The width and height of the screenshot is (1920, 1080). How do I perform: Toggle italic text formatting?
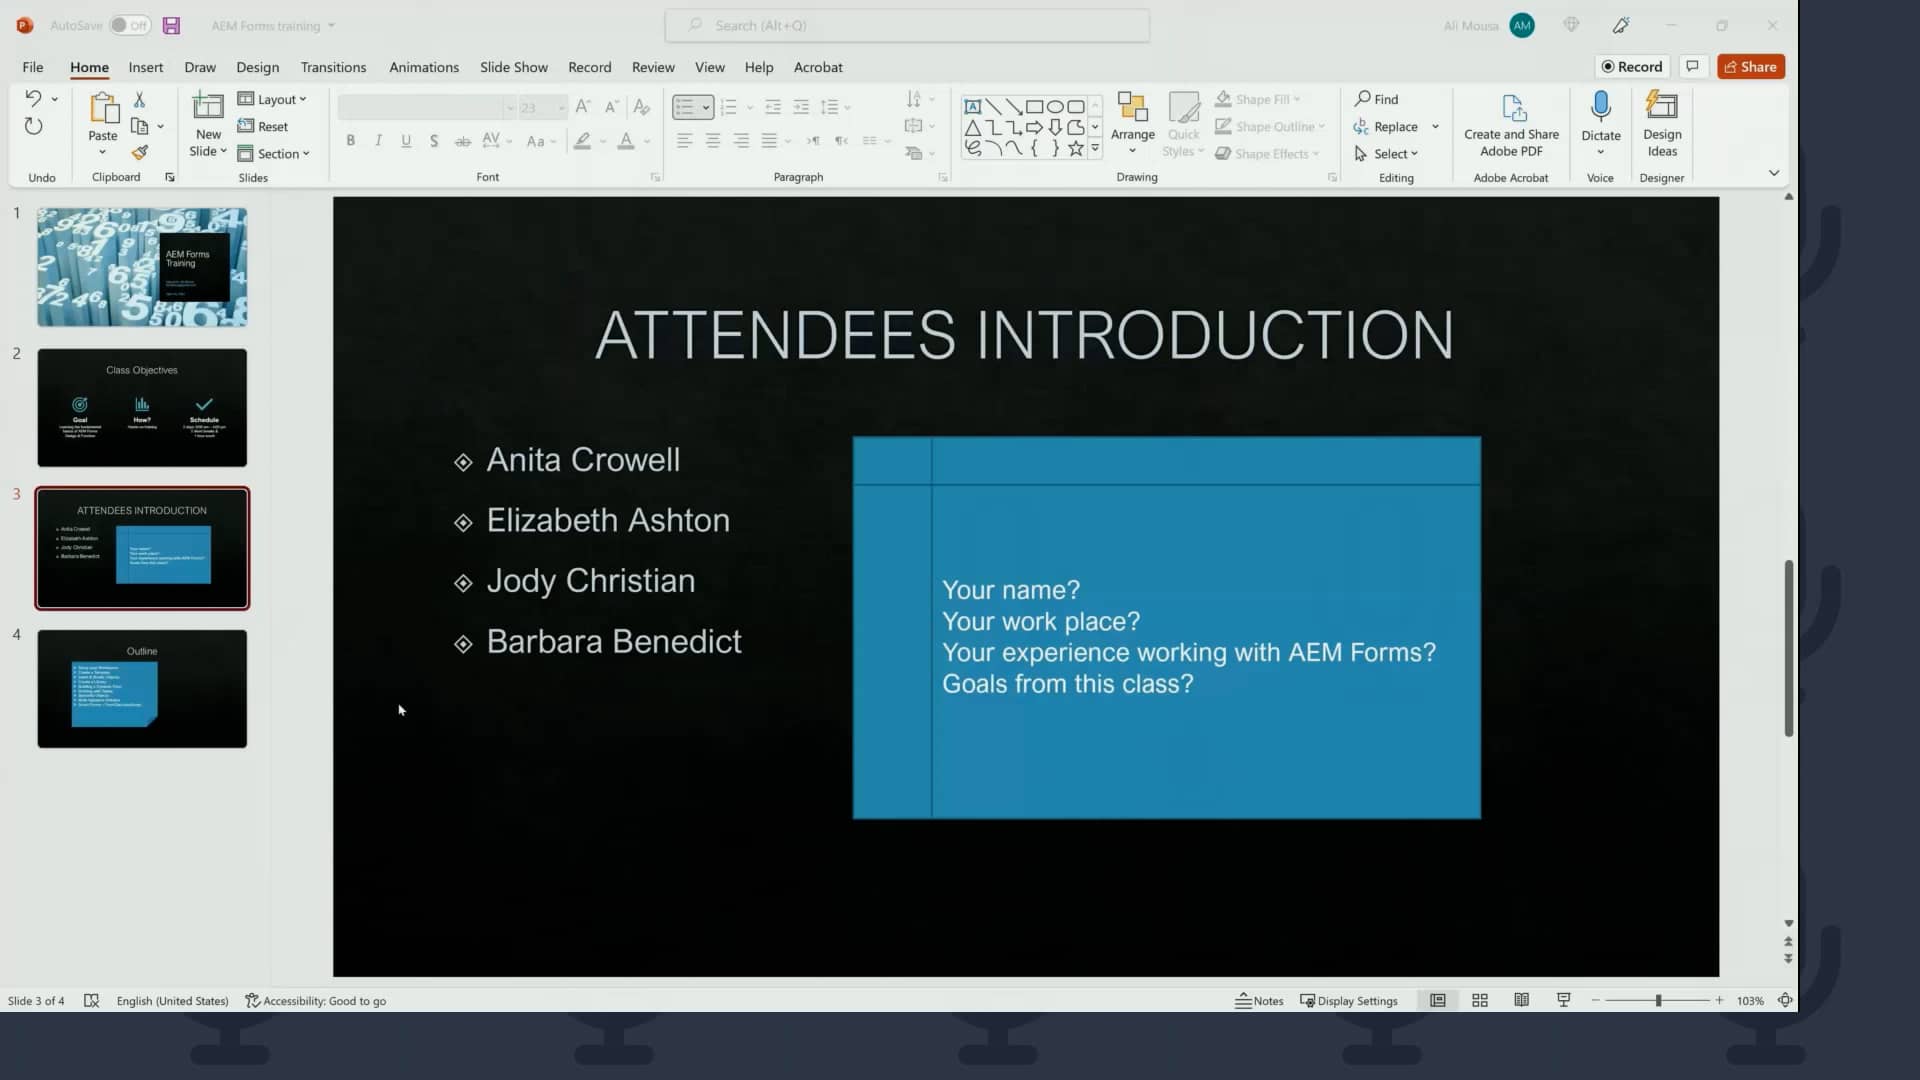[x=378, y=141]
